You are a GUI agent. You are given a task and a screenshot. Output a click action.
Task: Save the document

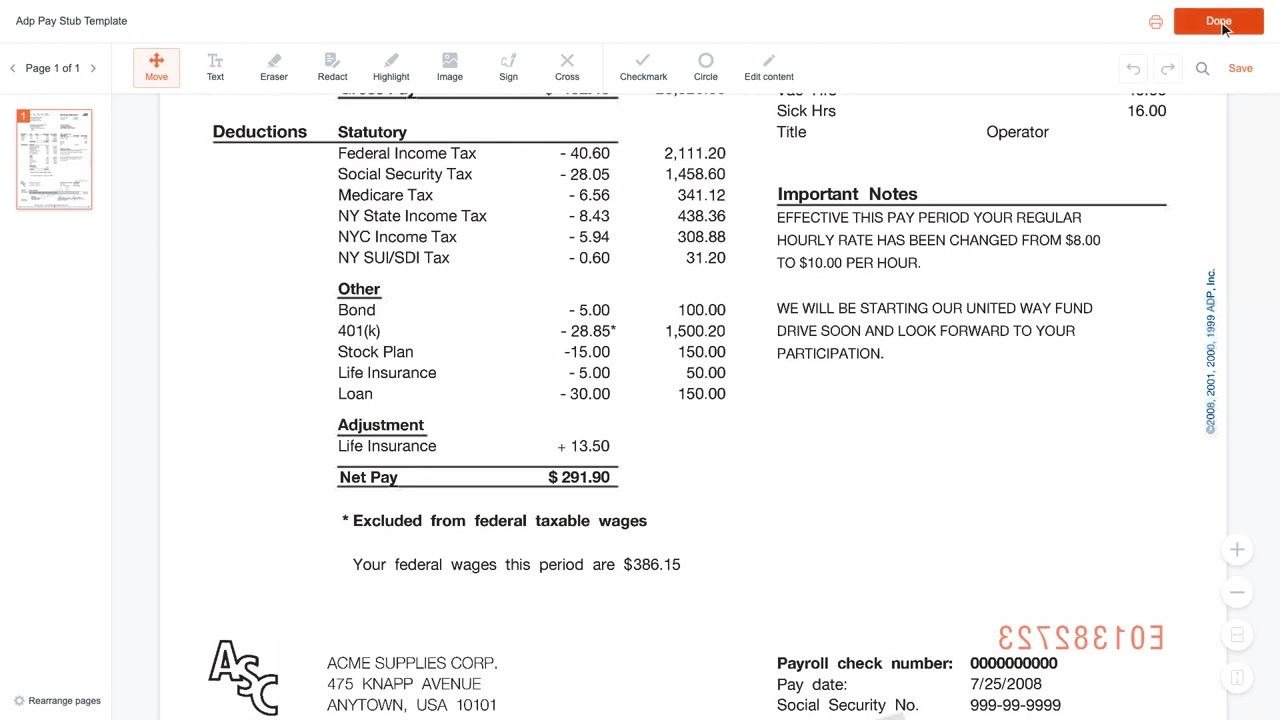[1240, 68]
